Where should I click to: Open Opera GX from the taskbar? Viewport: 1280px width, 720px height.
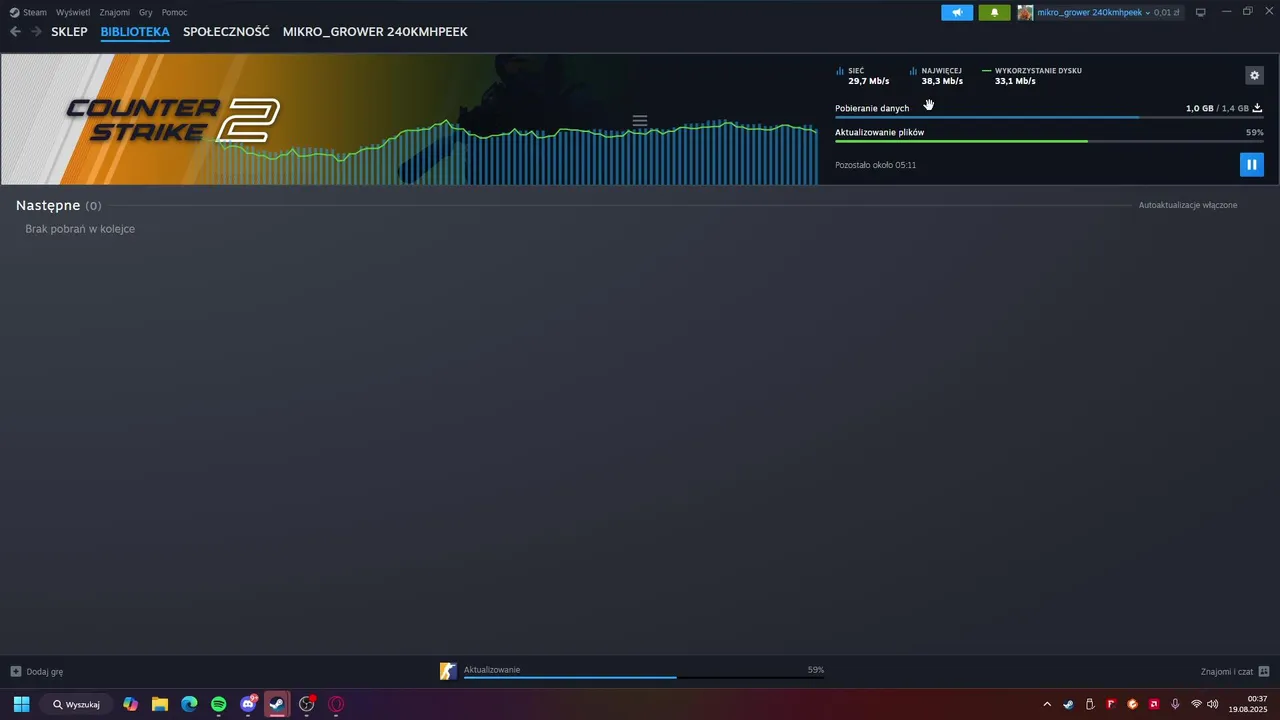(x=336, y=704)
